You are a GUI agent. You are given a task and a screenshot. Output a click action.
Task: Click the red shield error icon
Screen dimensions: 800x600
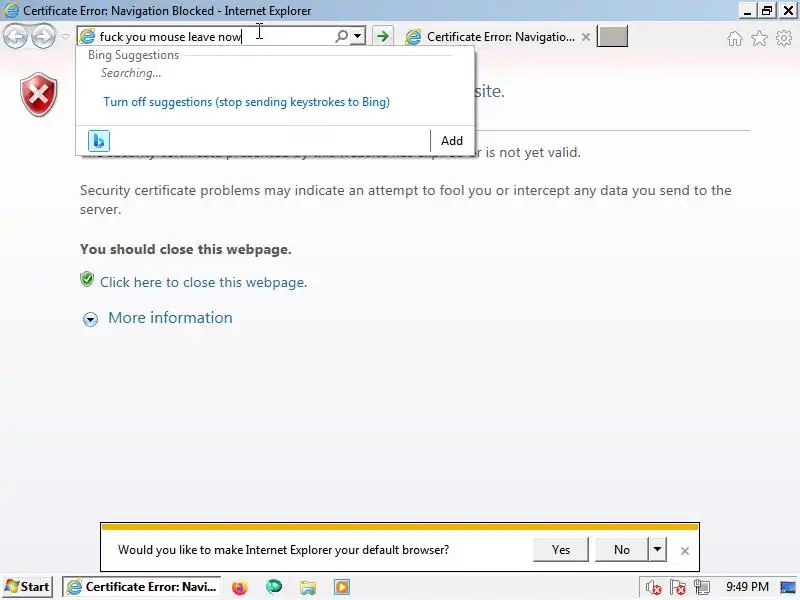[39, 94]
